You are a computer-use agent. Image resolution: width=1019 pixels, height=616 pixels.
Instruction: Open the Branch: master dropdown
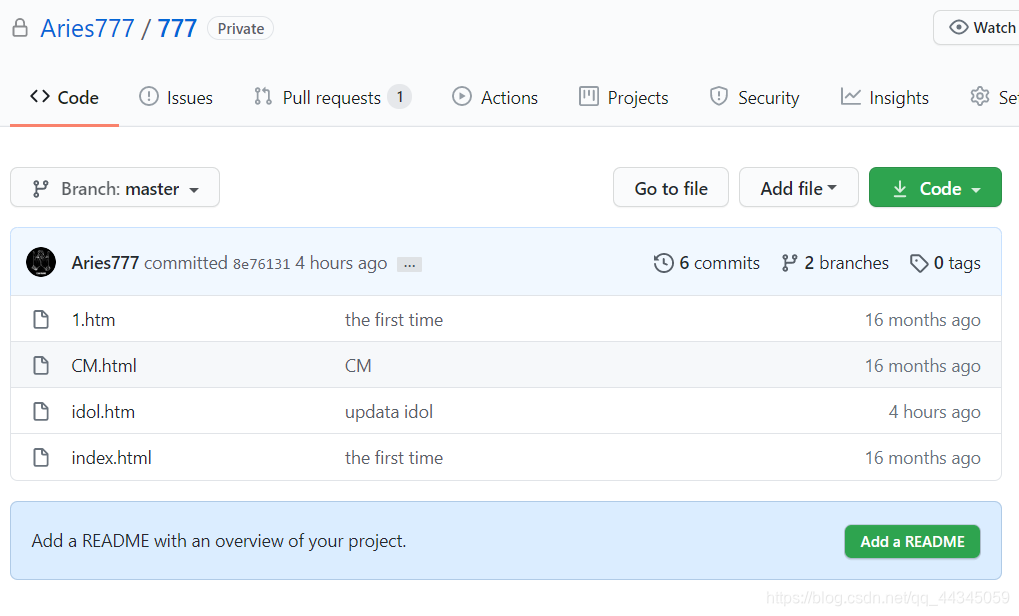(x=115, y=188)
